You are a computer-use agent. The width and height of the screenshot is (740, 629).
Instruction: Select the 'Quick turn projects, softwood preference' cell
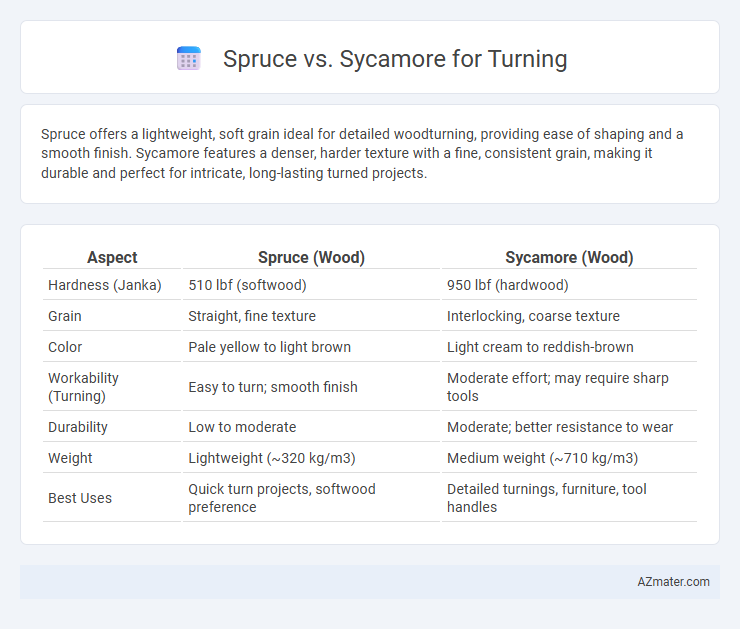[x=311, y=498]
